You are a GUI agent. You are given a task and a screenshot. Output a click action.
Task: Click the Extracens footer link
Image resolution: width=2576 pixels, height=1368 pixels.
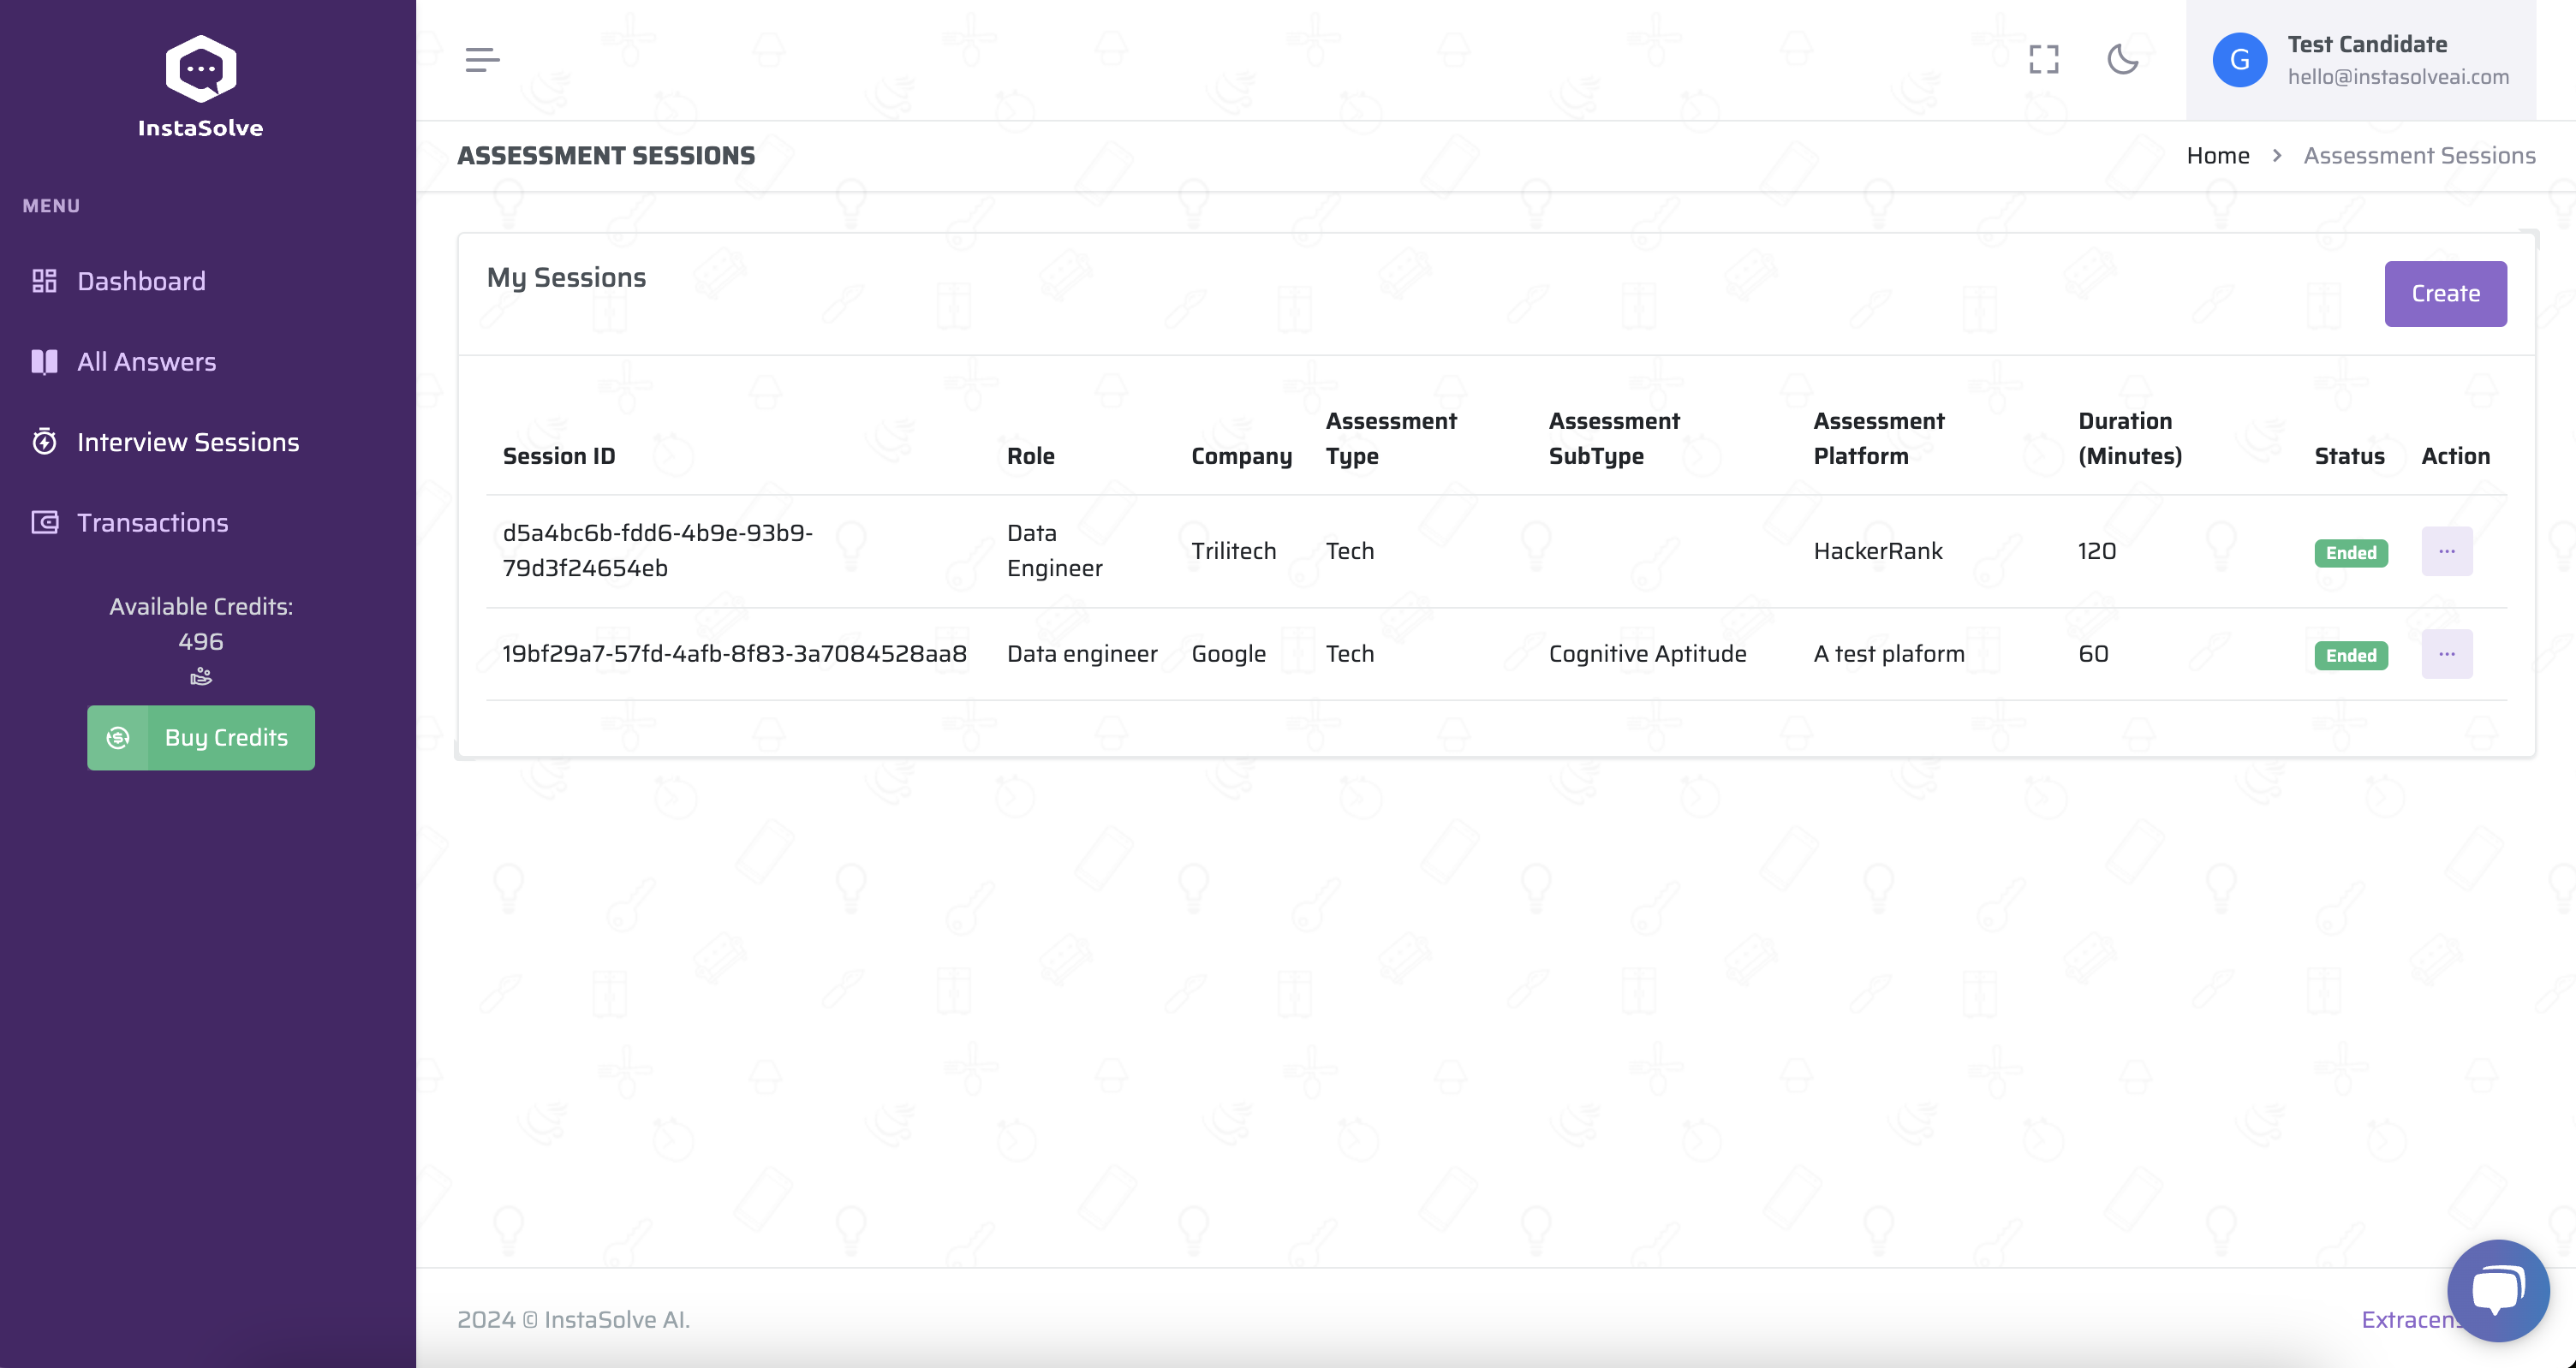tap(2404, 1319)
